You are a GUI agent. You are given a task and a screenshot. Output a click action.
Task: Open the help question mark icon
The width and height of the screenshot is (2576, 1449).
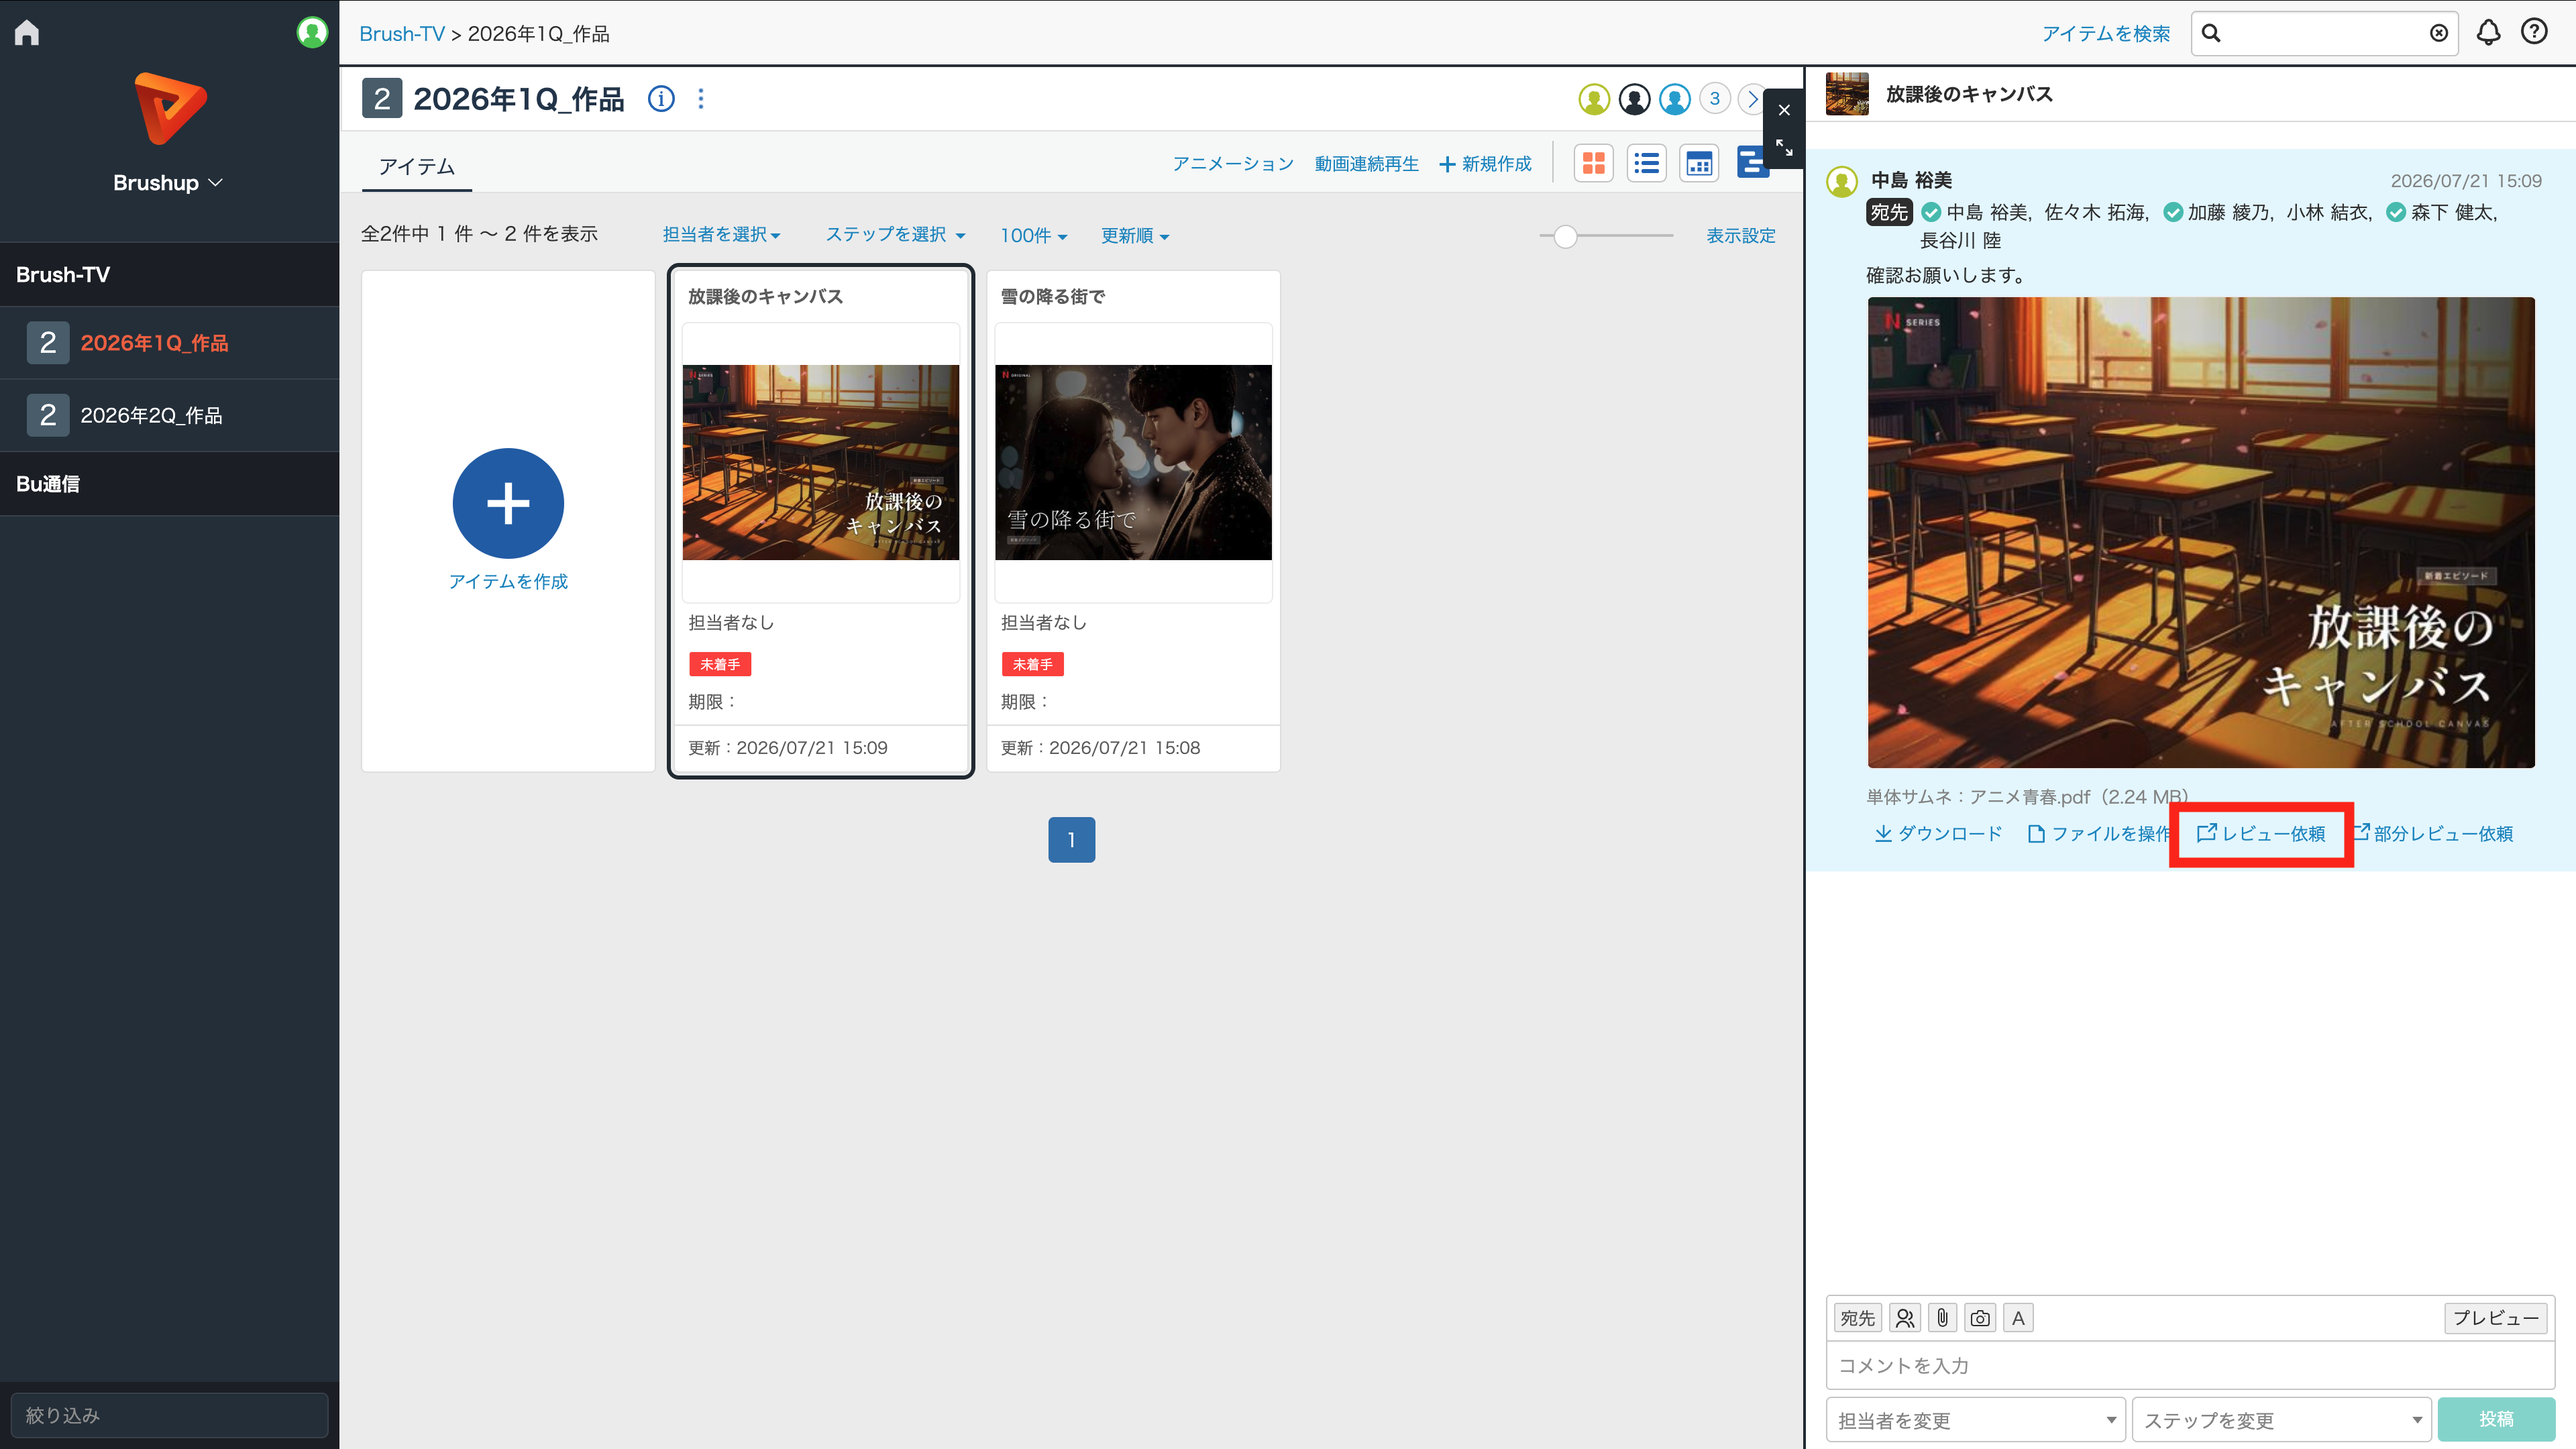(2534, 33)
